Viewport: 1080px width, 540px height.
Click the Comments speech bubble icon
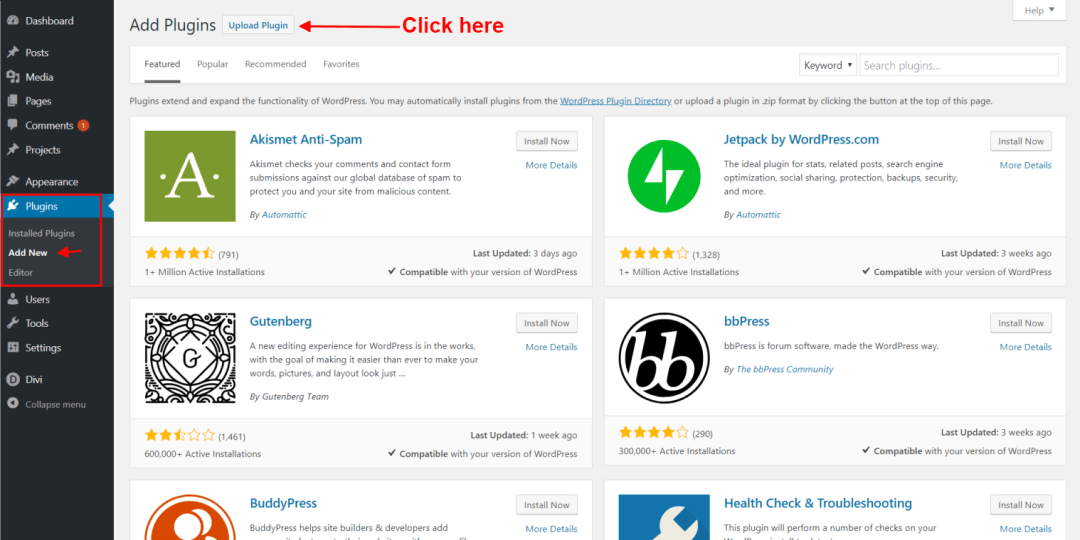pos(12,125)
